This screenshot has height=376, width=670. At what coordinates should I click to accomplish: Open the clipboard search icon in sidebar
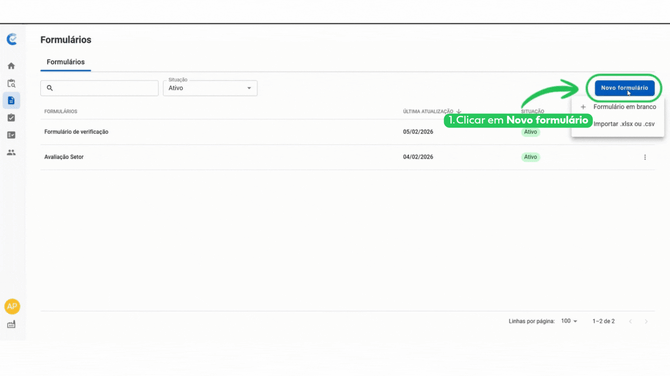[11, 83]
